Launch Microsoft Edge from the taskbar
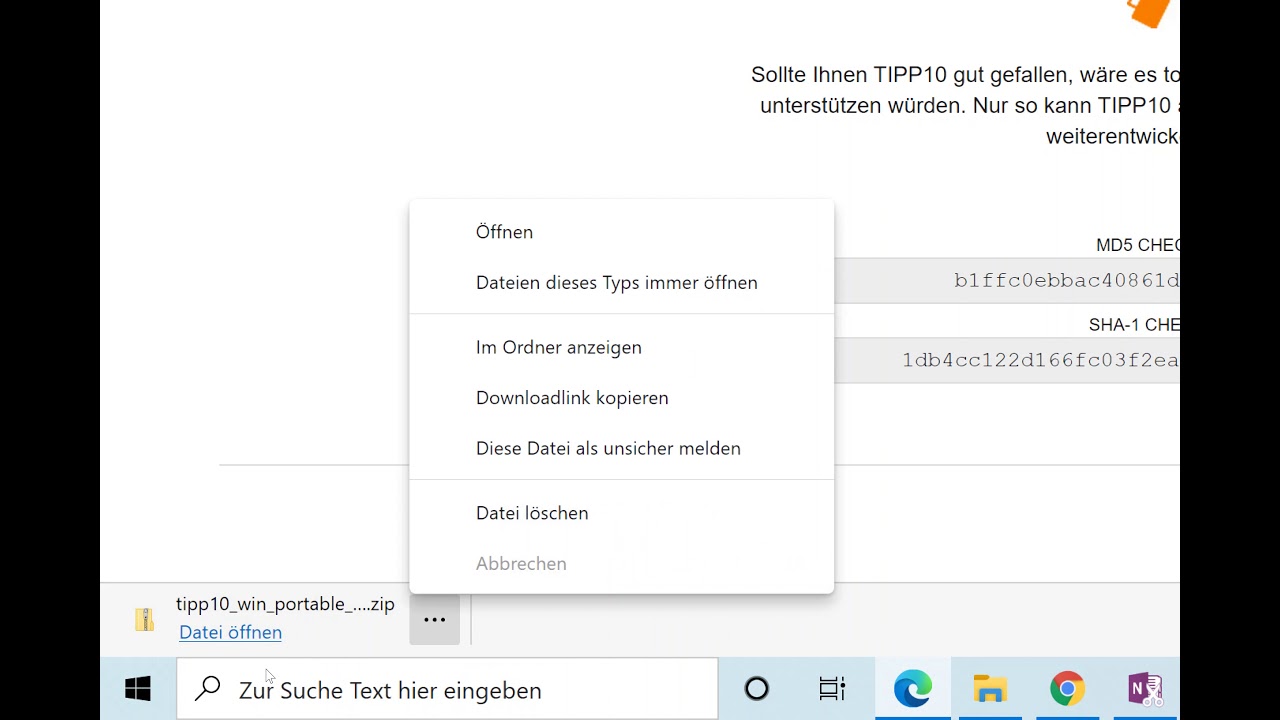Screen dimensions: 1280x720 coord(912,689)
